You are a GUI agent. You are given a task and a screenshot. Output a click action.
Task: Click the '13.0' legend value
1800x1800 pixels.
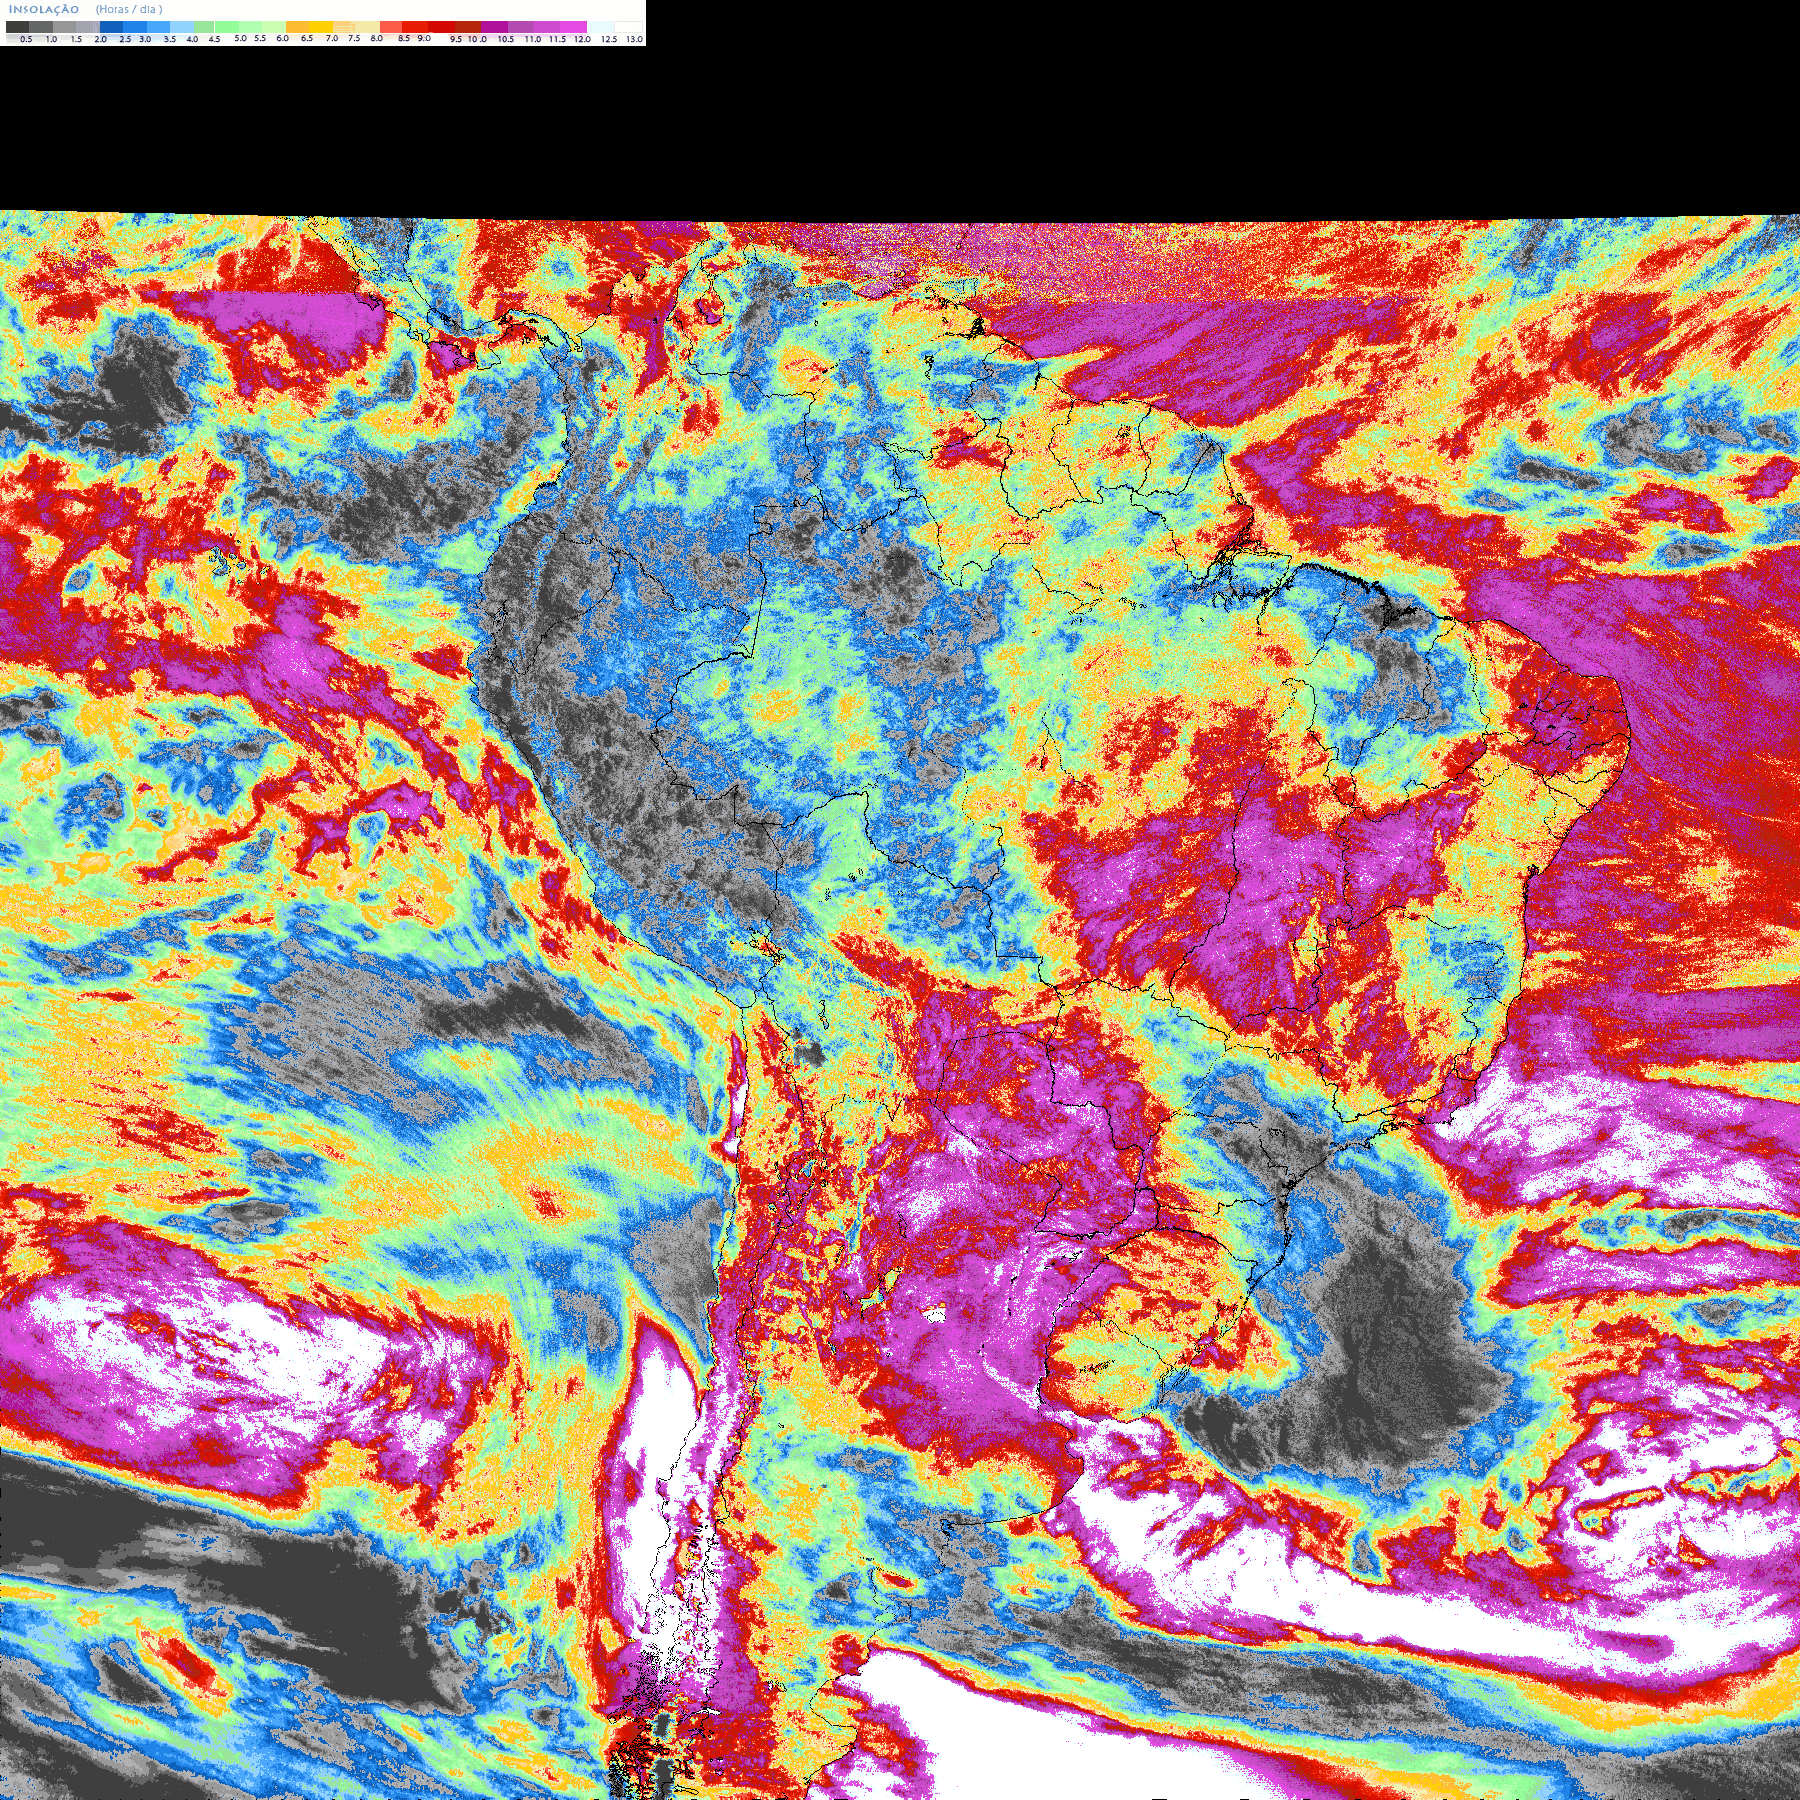[x=634, y=39]
